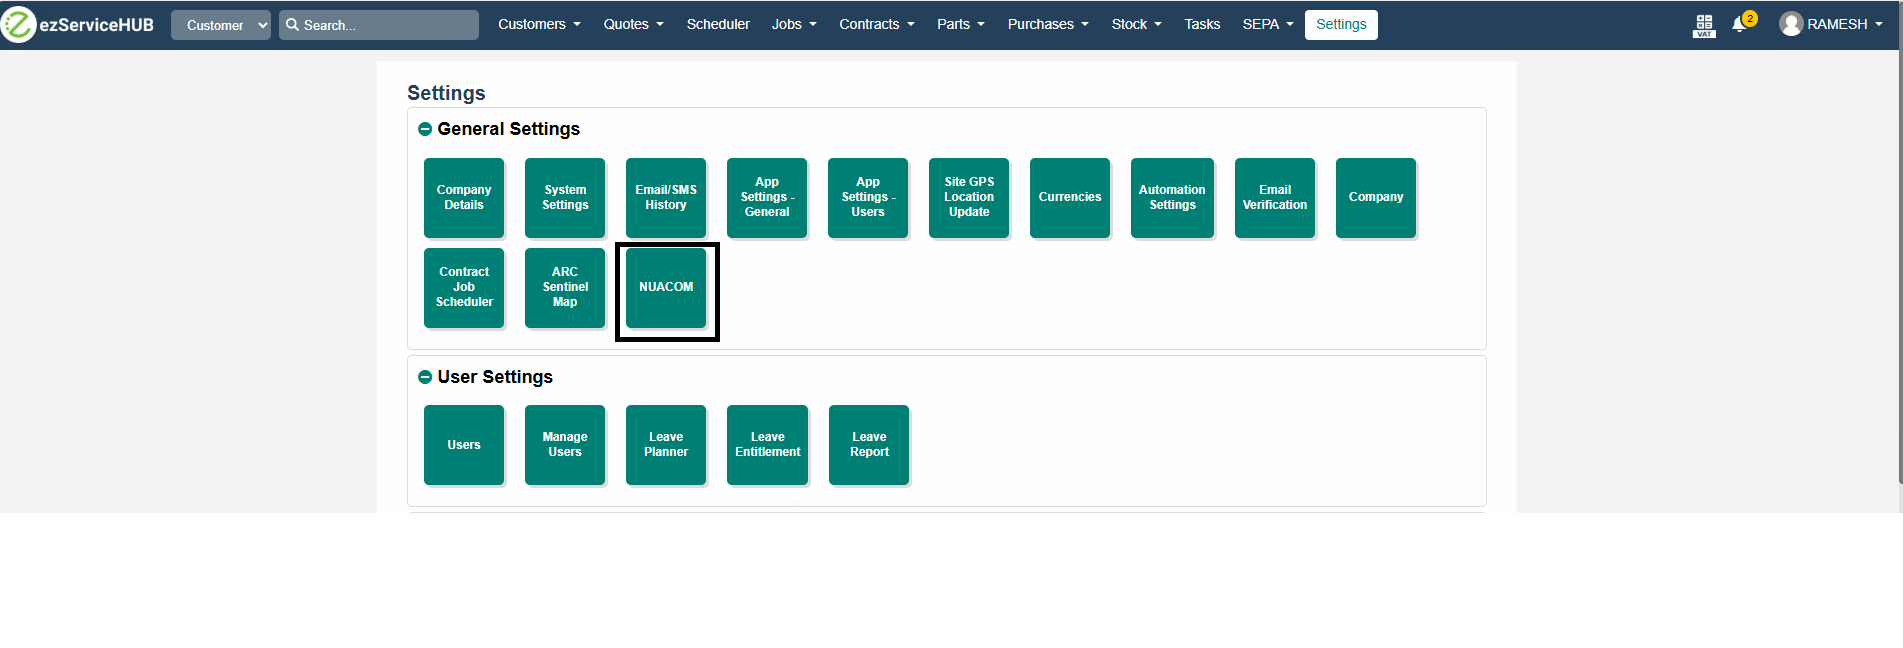Expand the Customers menu

coord(539,24)
